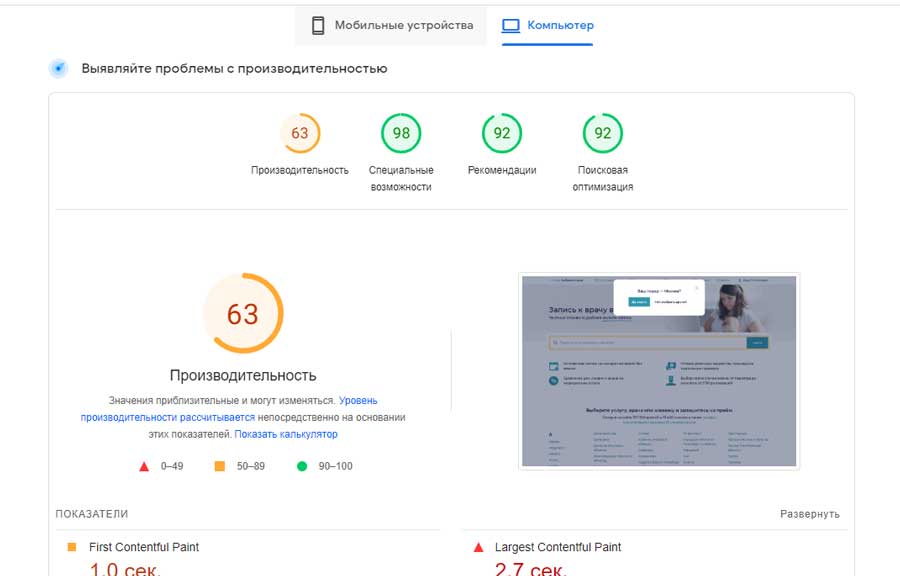Open the Показать калькулятор link

[286, 433]
